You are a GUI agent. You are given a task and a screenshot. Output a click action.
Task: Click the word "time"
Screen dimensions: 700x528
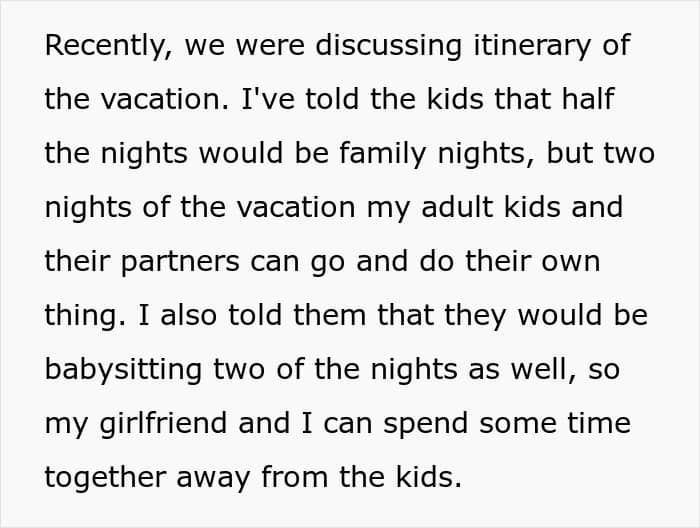[x=598, y=424]
